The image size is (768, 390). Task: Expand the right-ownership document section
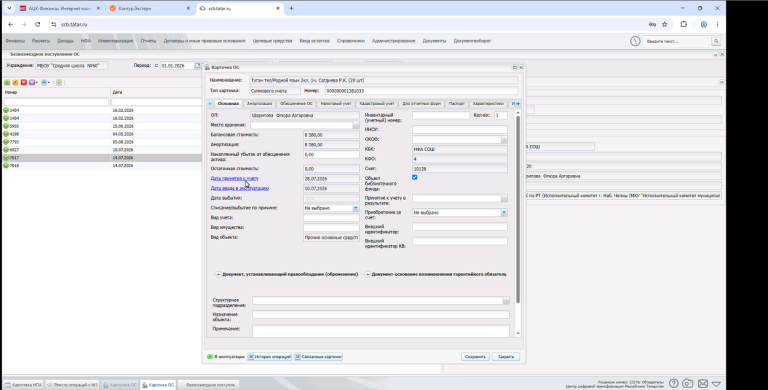(218, 274)
